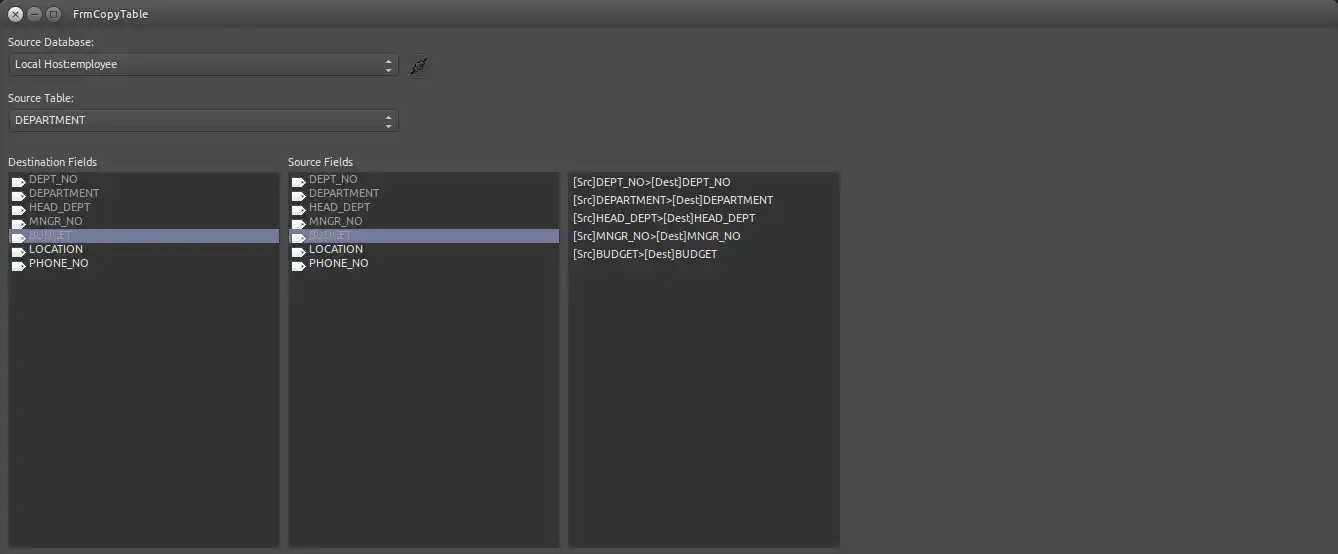Select highlighted BUDGET in Destination Fields
The height and width of the screenshot is (554, 1338).
tap(51, 236)
